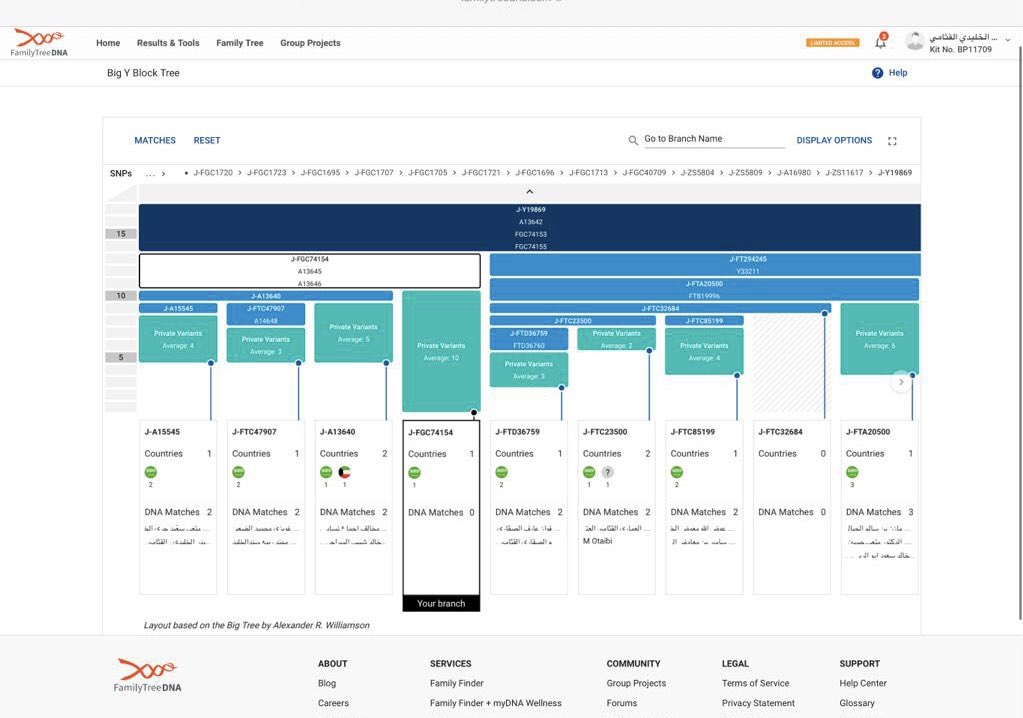Click the user profile avatar icon
The height and width of the screenshot is (718, 1023).
pyautogui.click(x=915, y=41)
